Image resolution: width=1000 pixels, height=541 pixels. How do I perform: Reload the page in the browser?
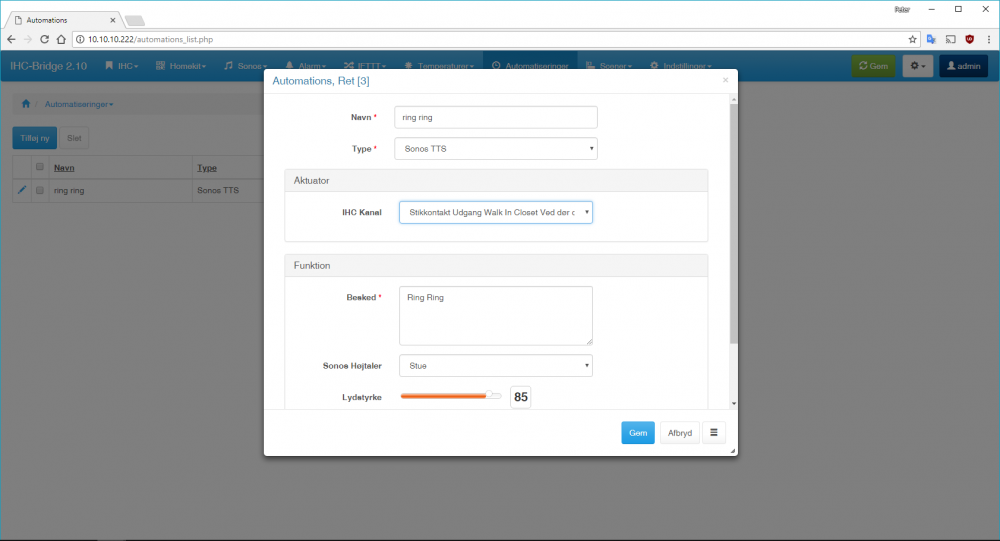pyautogui.click(x=45, y=39)
